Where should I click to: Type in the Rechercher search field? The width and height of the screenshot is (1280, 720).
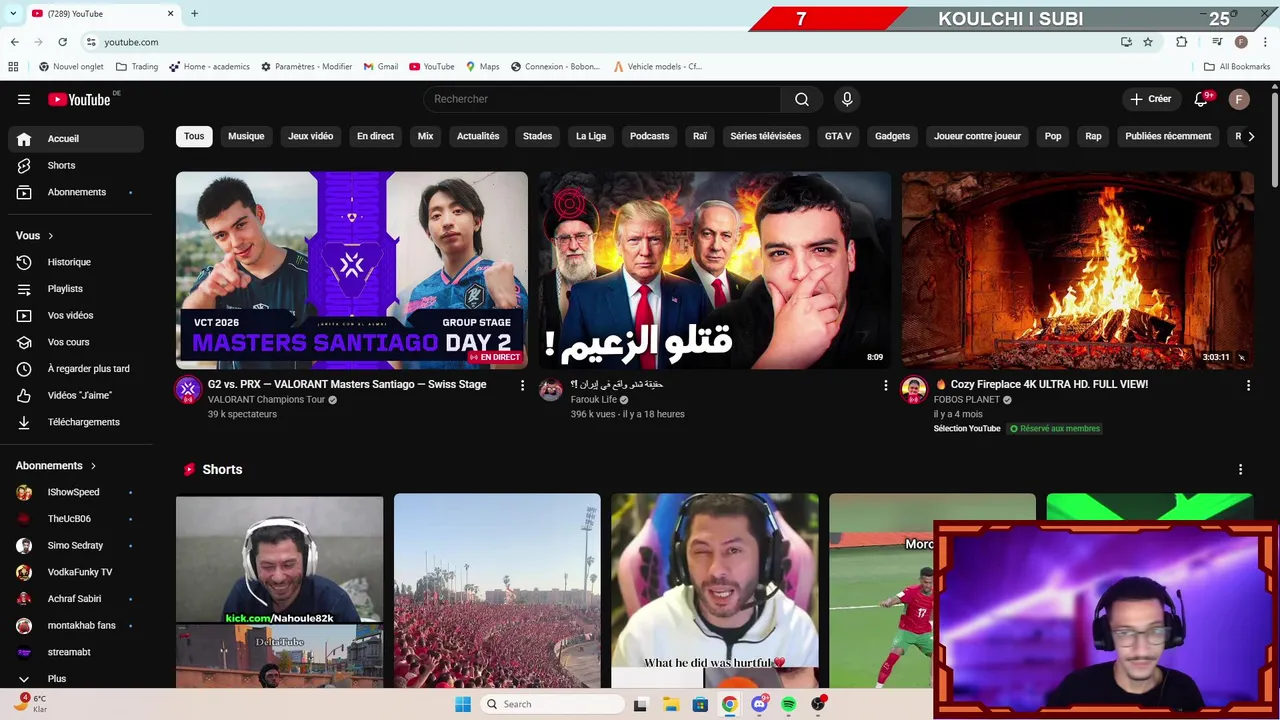pos(602,99)
